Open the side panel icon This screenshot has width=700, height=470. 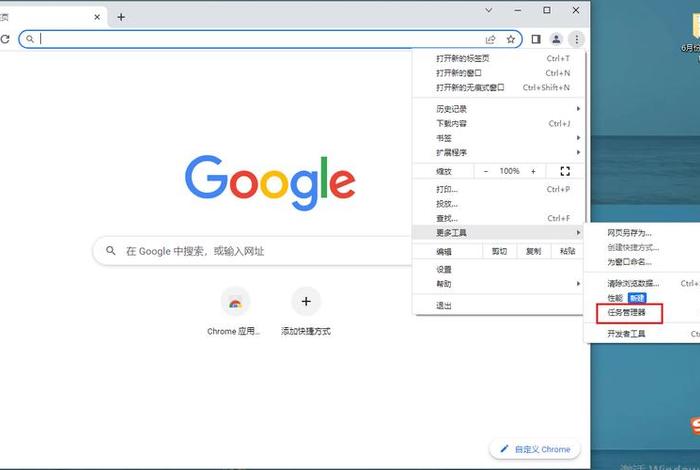pyautogui.click(x=536, y=39)
